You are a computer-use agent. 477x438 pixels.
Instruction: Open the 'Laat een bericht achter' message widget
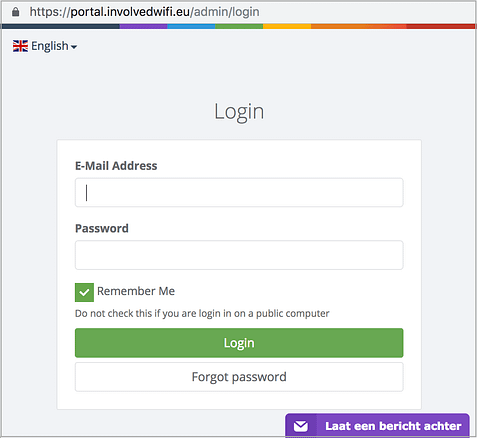(x=377, y=426)
